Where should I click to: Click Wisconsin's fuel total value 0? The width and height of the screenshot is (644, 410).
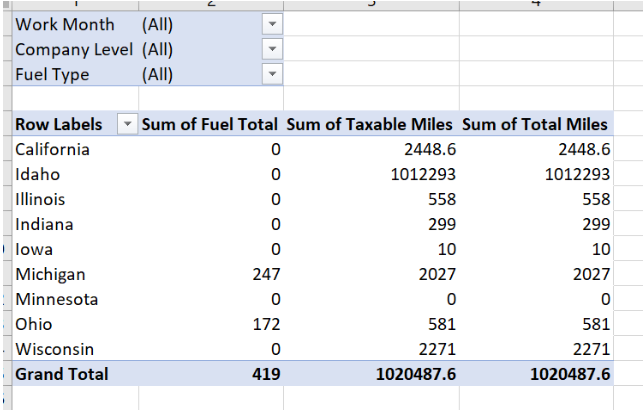pos(276,349)
